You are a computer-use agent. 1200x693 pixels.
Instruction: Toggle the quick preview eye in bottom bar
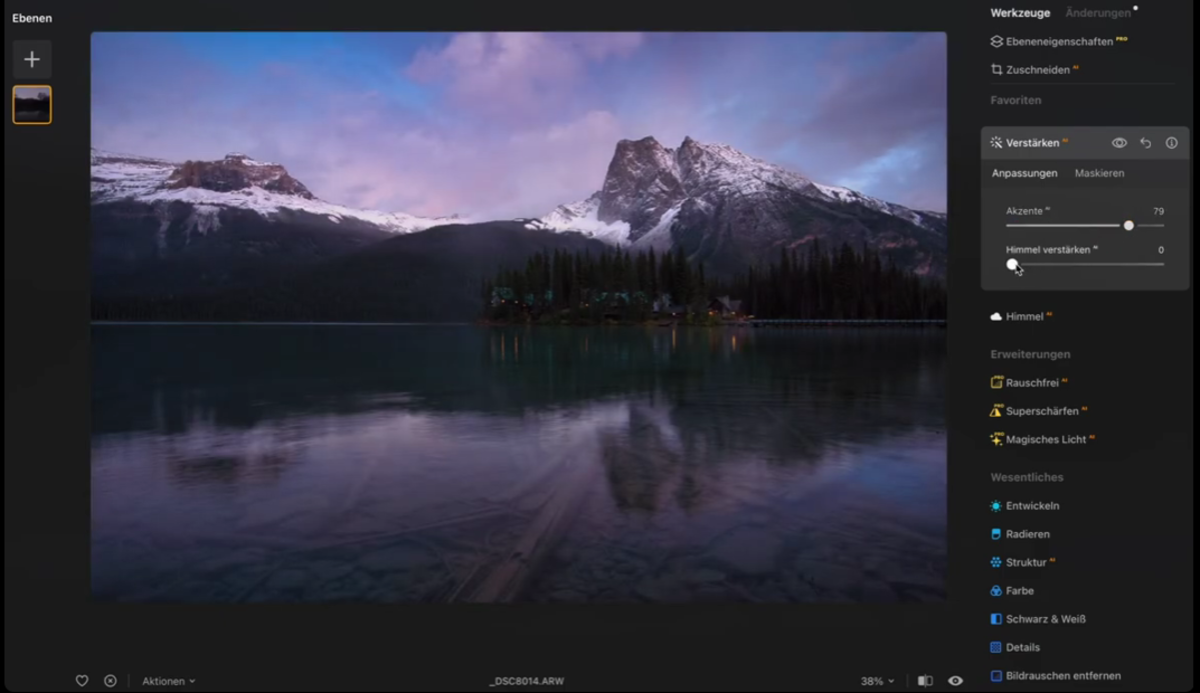(957, 680)
